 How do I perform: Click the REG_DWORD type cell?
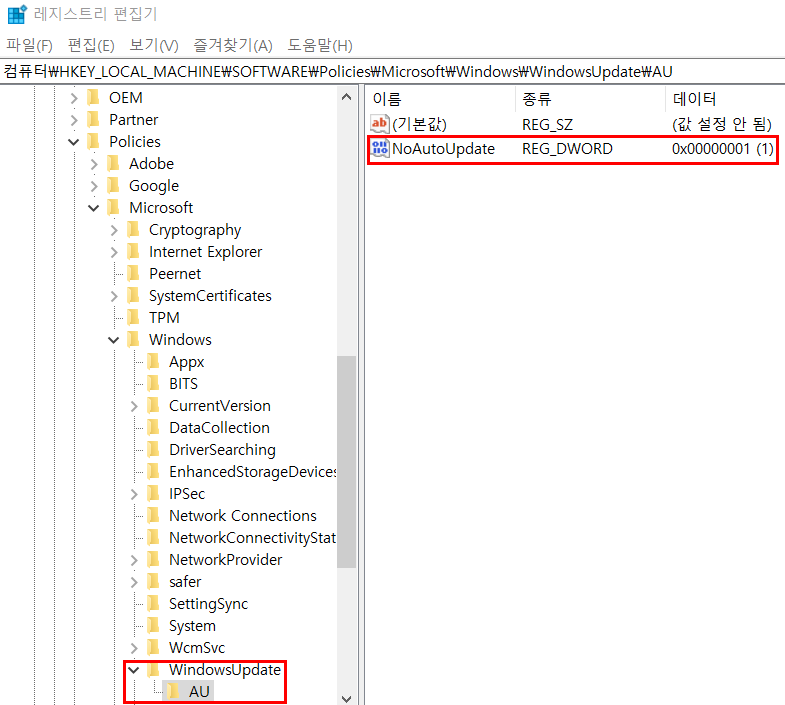pyautogui.click(x=567, y=149)
